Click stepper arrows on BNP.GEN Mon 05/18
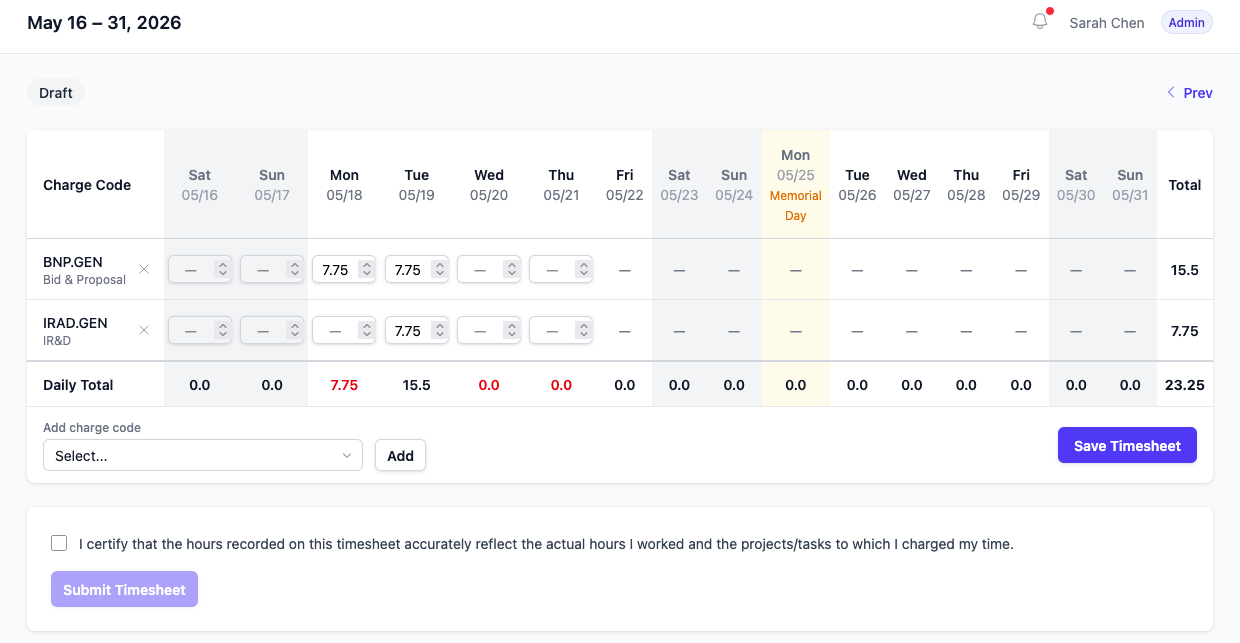 [366, 270]
